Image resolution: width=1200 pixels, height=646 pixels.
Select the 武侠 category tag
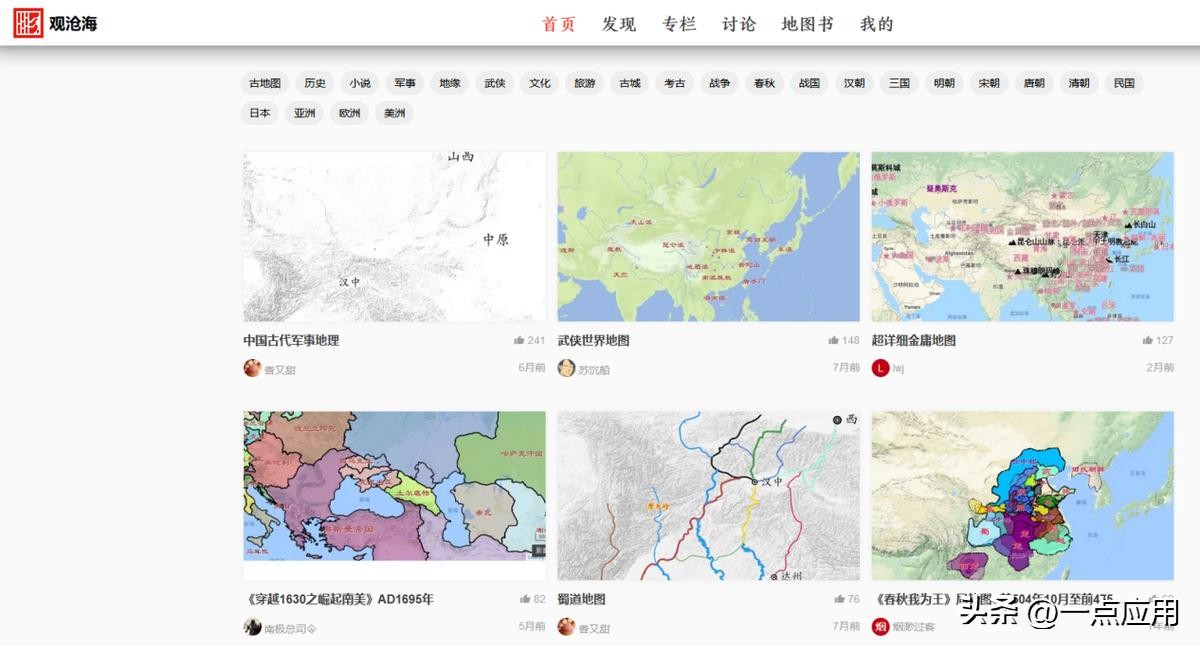[495, 83]
